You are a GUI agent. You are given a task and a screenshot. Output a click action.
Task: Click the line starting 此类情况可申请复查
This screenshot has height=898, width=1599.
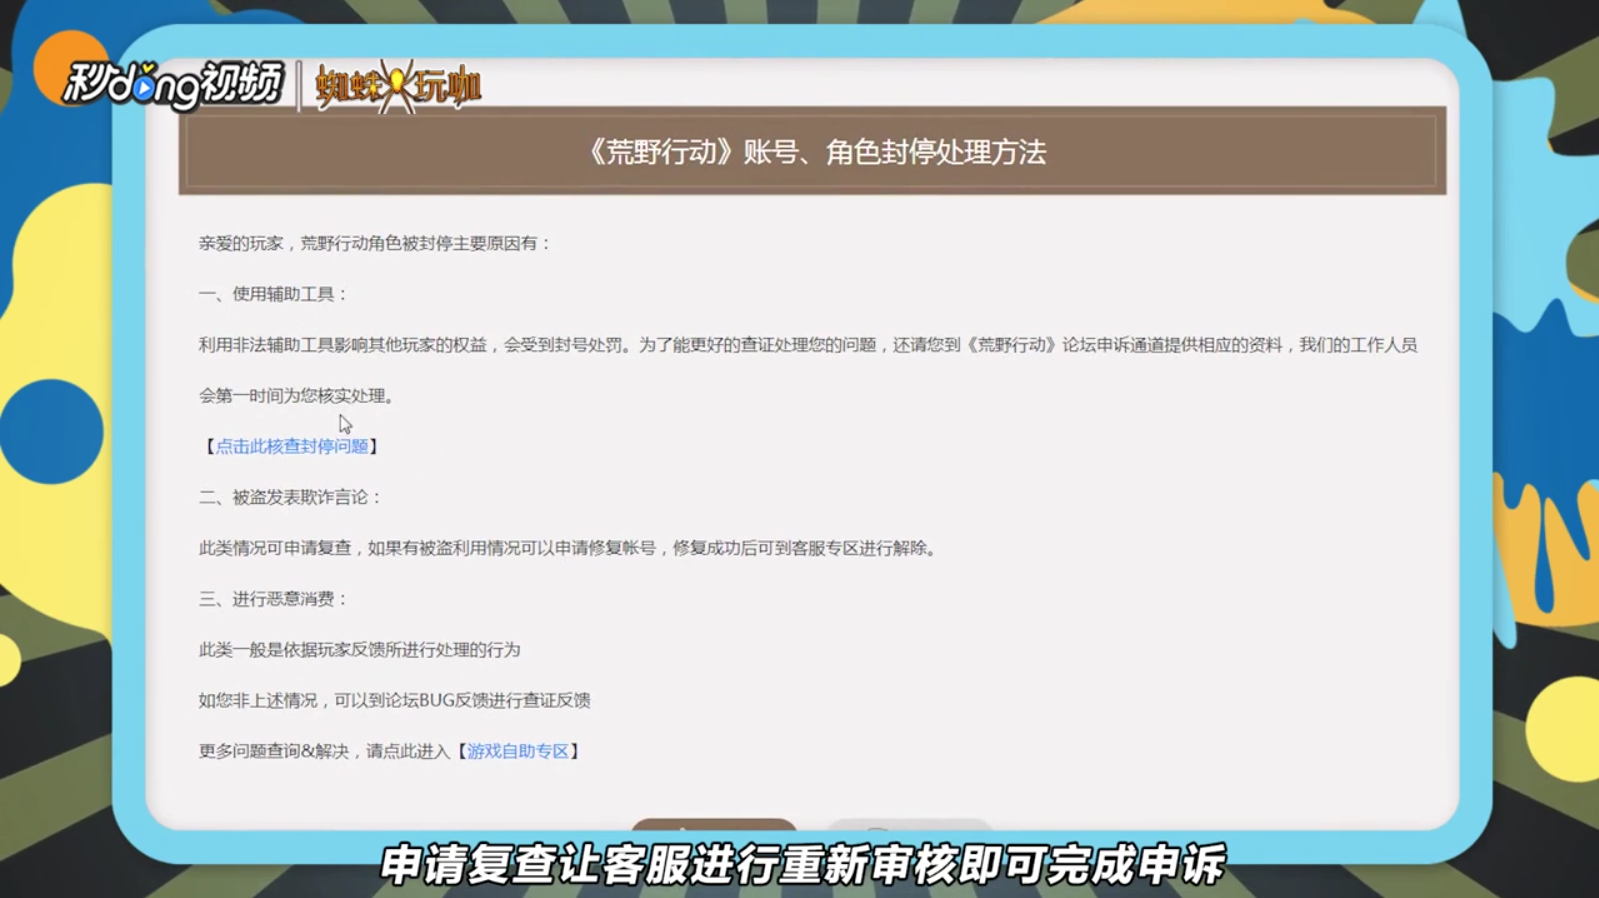coord(569,548)
